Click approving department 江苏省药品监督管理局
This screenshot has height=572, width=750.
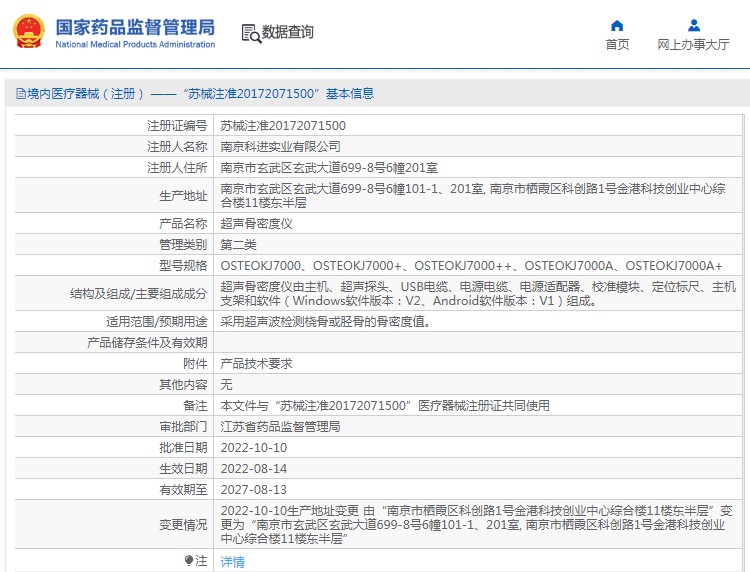280,427
